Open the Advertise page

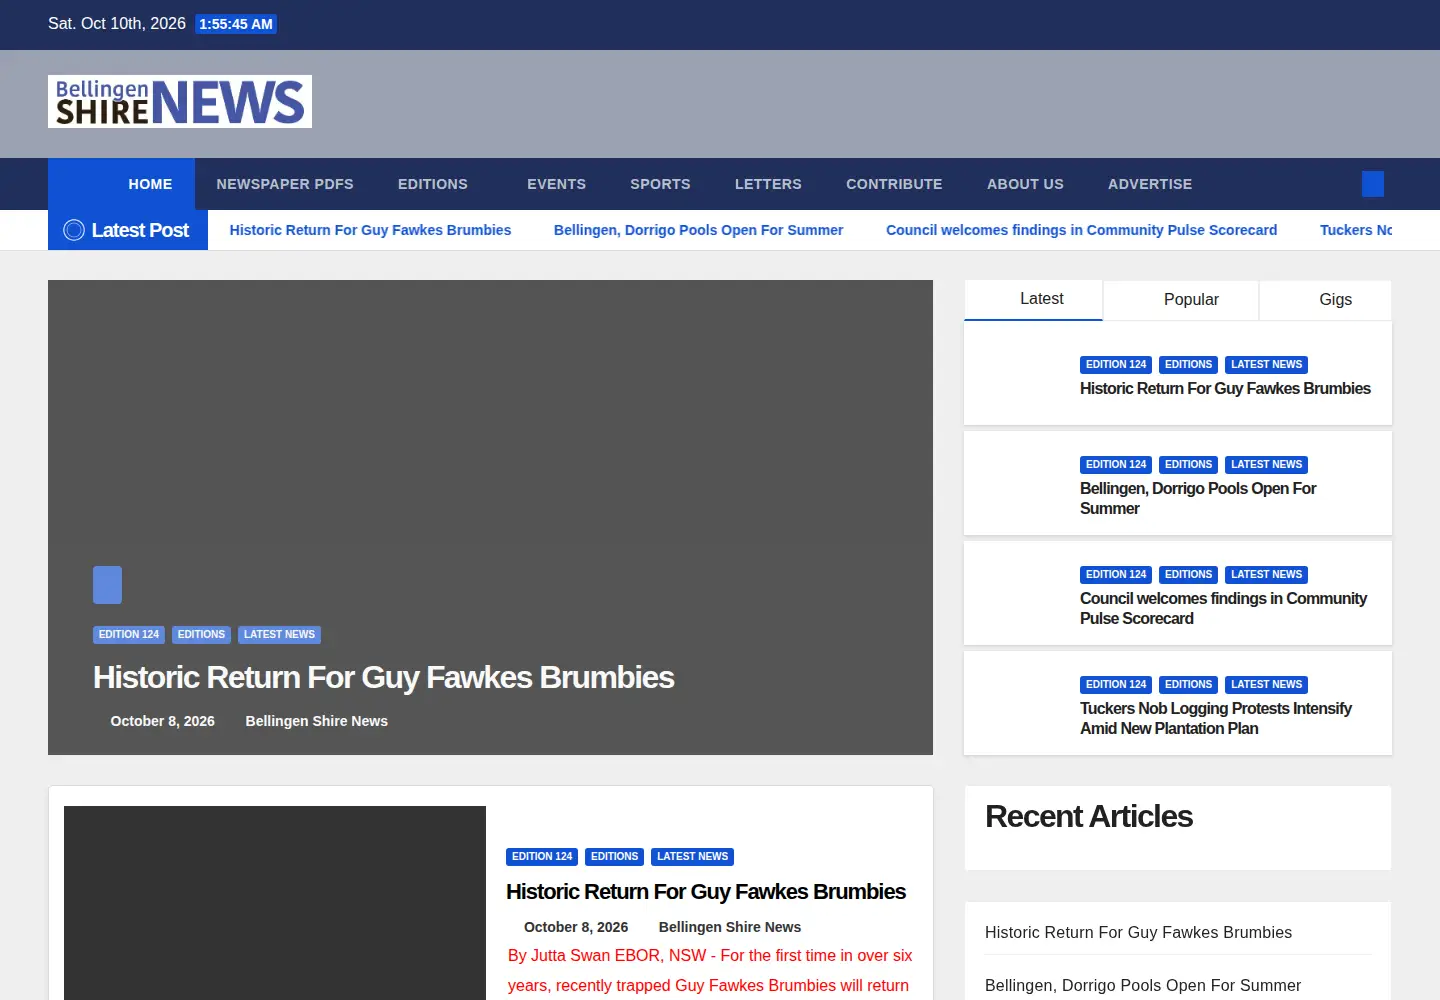pyautogui.click(x=1150, y=184)
